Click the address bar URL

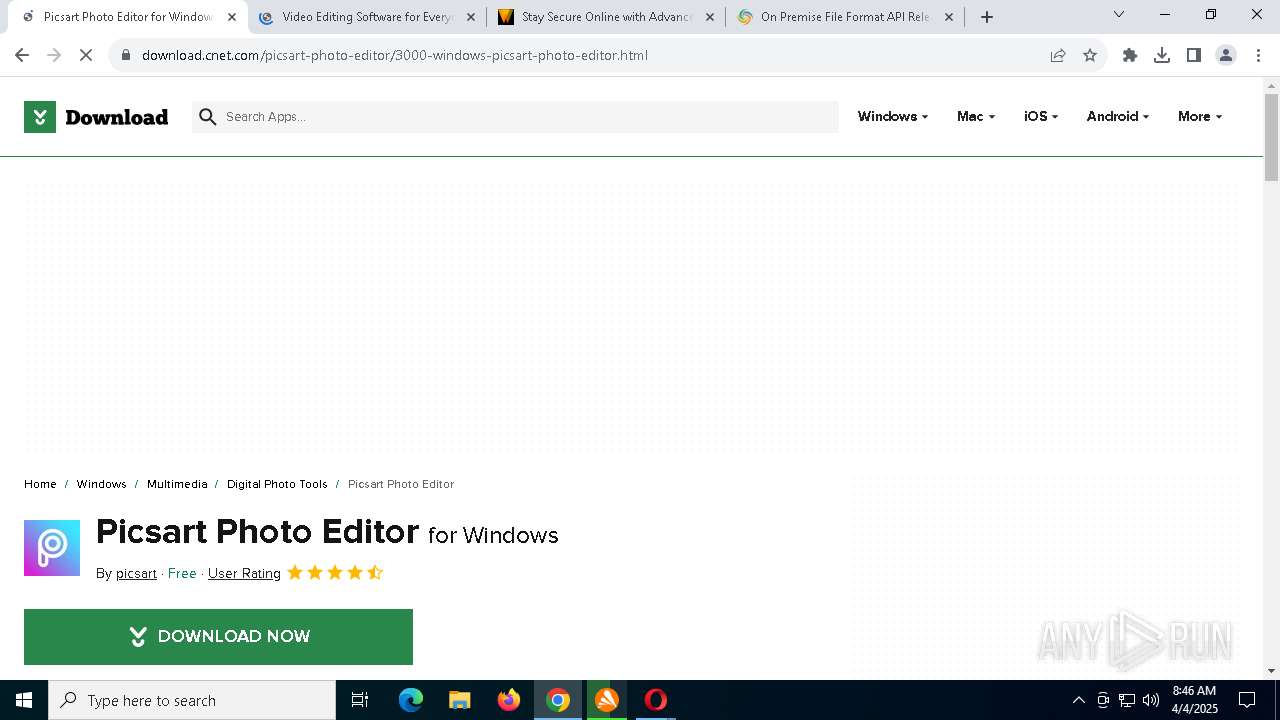395,55
